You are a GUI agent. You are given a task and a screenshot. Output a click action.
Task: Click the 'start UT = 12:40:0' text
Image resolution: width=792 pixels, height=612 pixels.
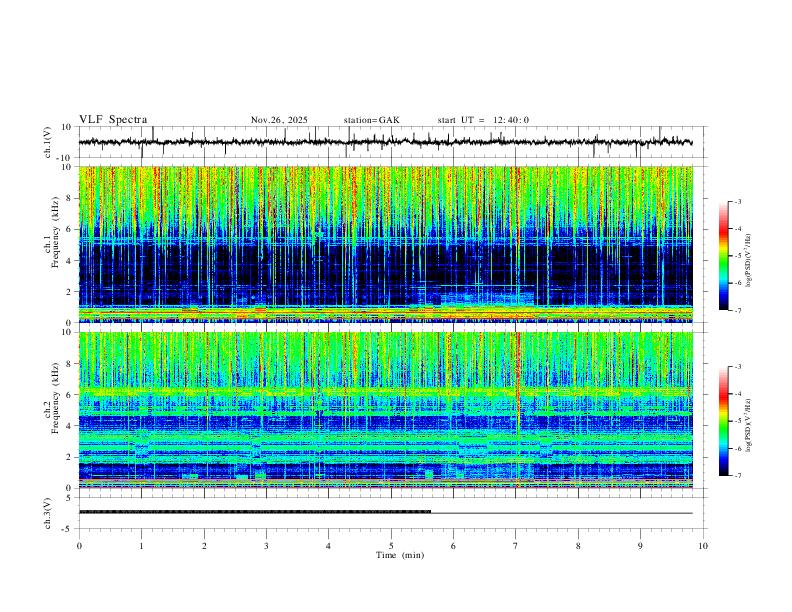pyautogui.click(x=483, y=120)
